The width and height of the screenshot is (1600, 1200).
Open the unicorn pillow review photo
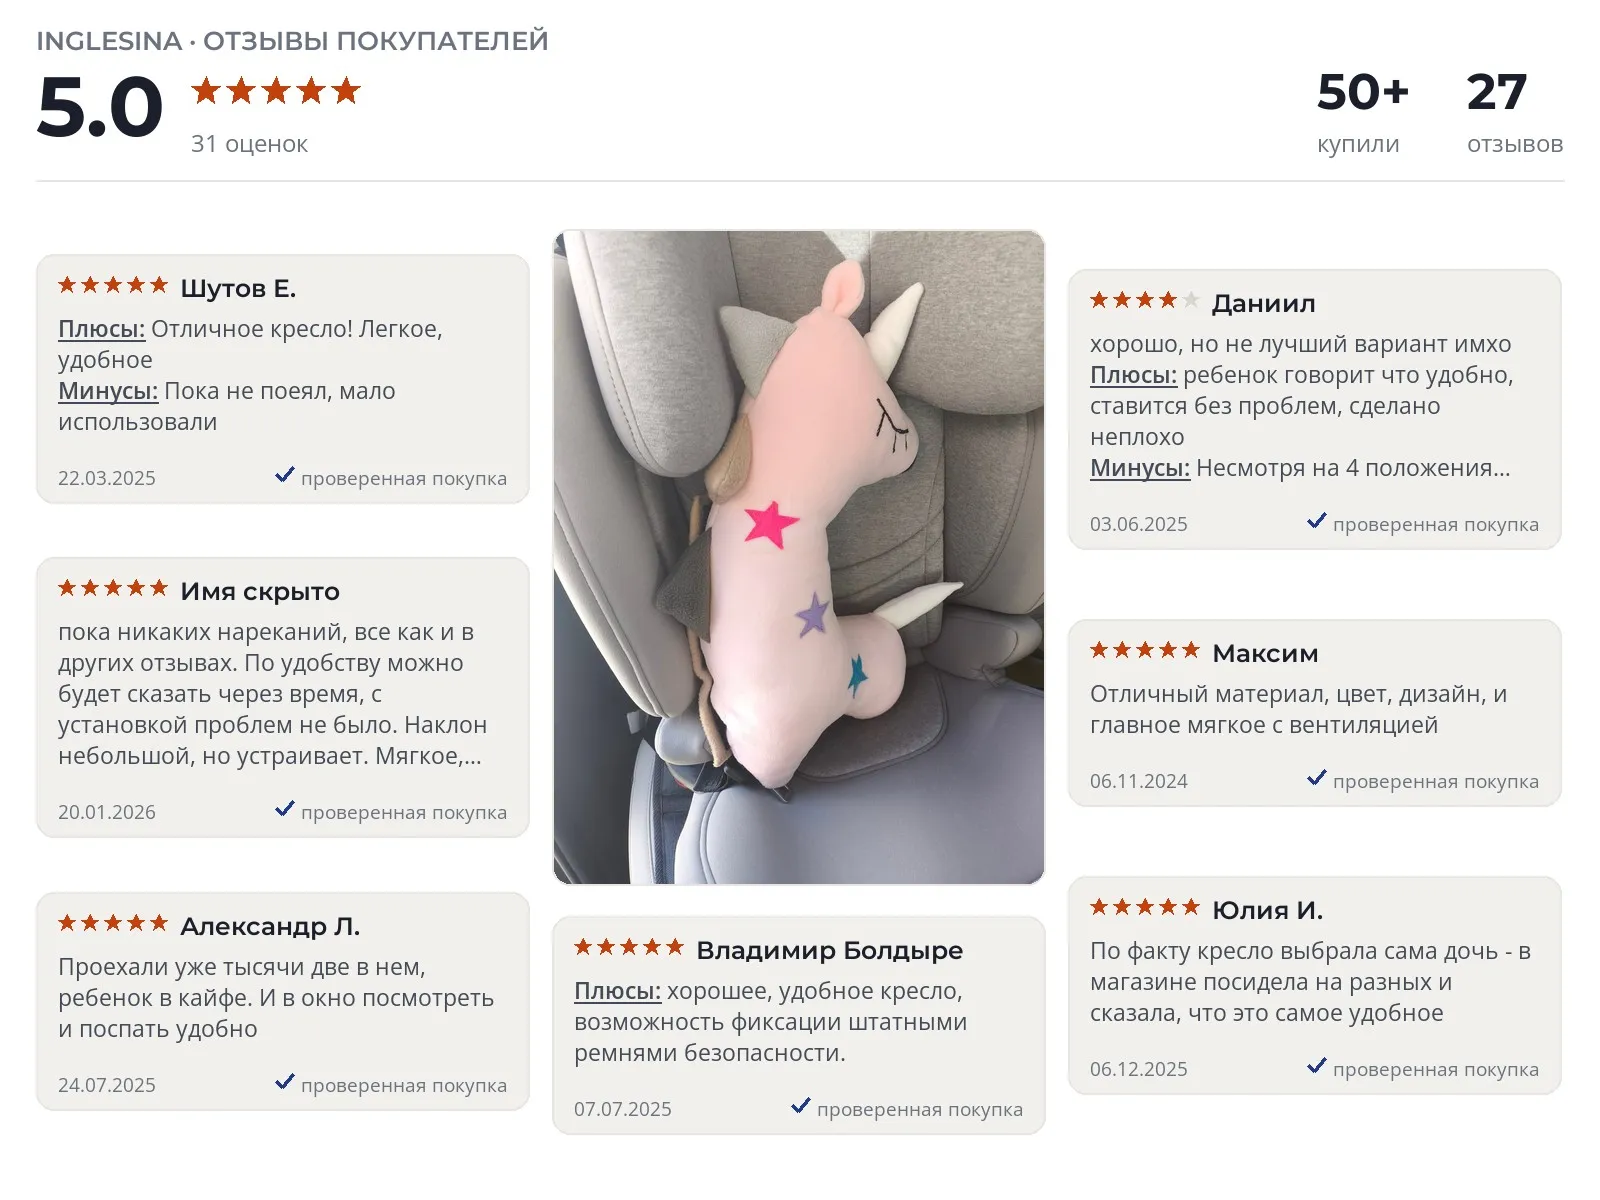(799, 557)
